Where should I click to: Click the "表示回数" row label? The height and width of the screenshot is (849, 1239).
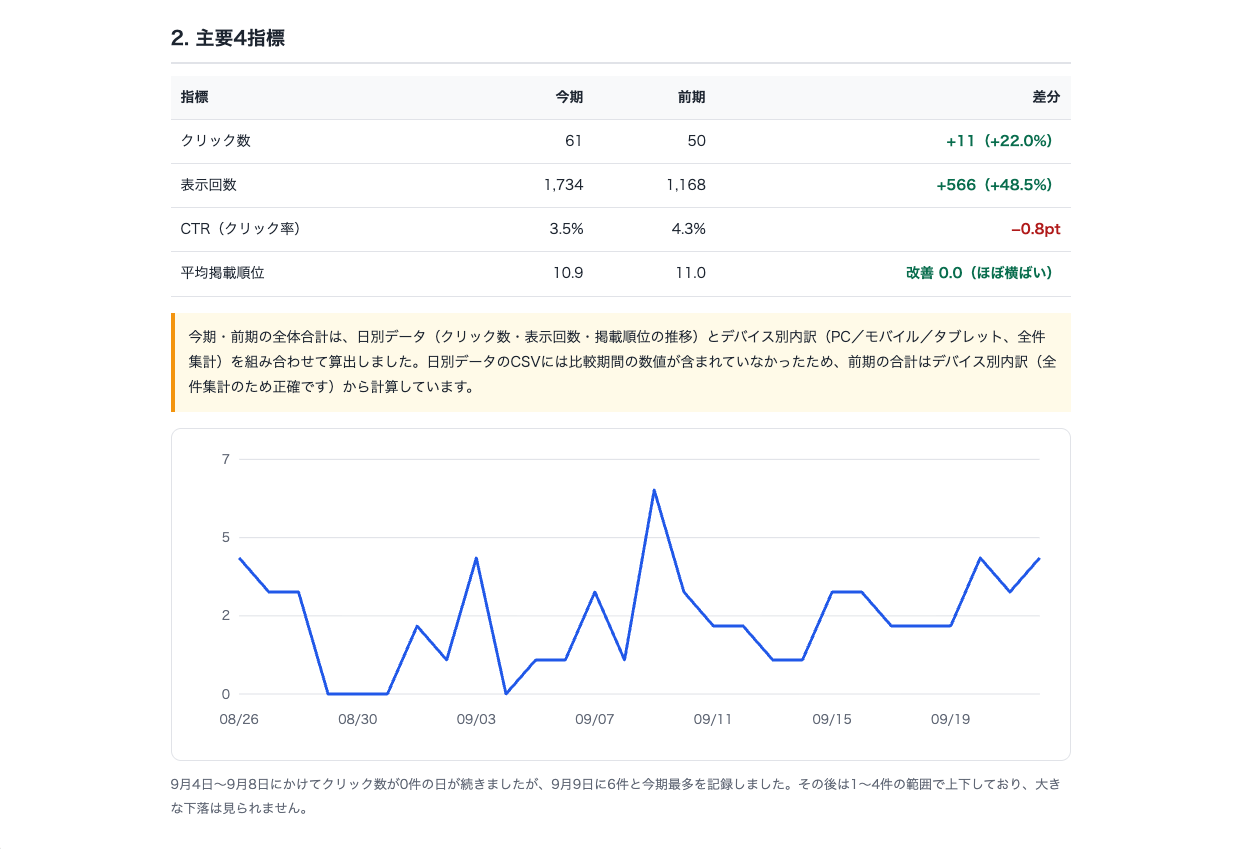click(209, 185)
